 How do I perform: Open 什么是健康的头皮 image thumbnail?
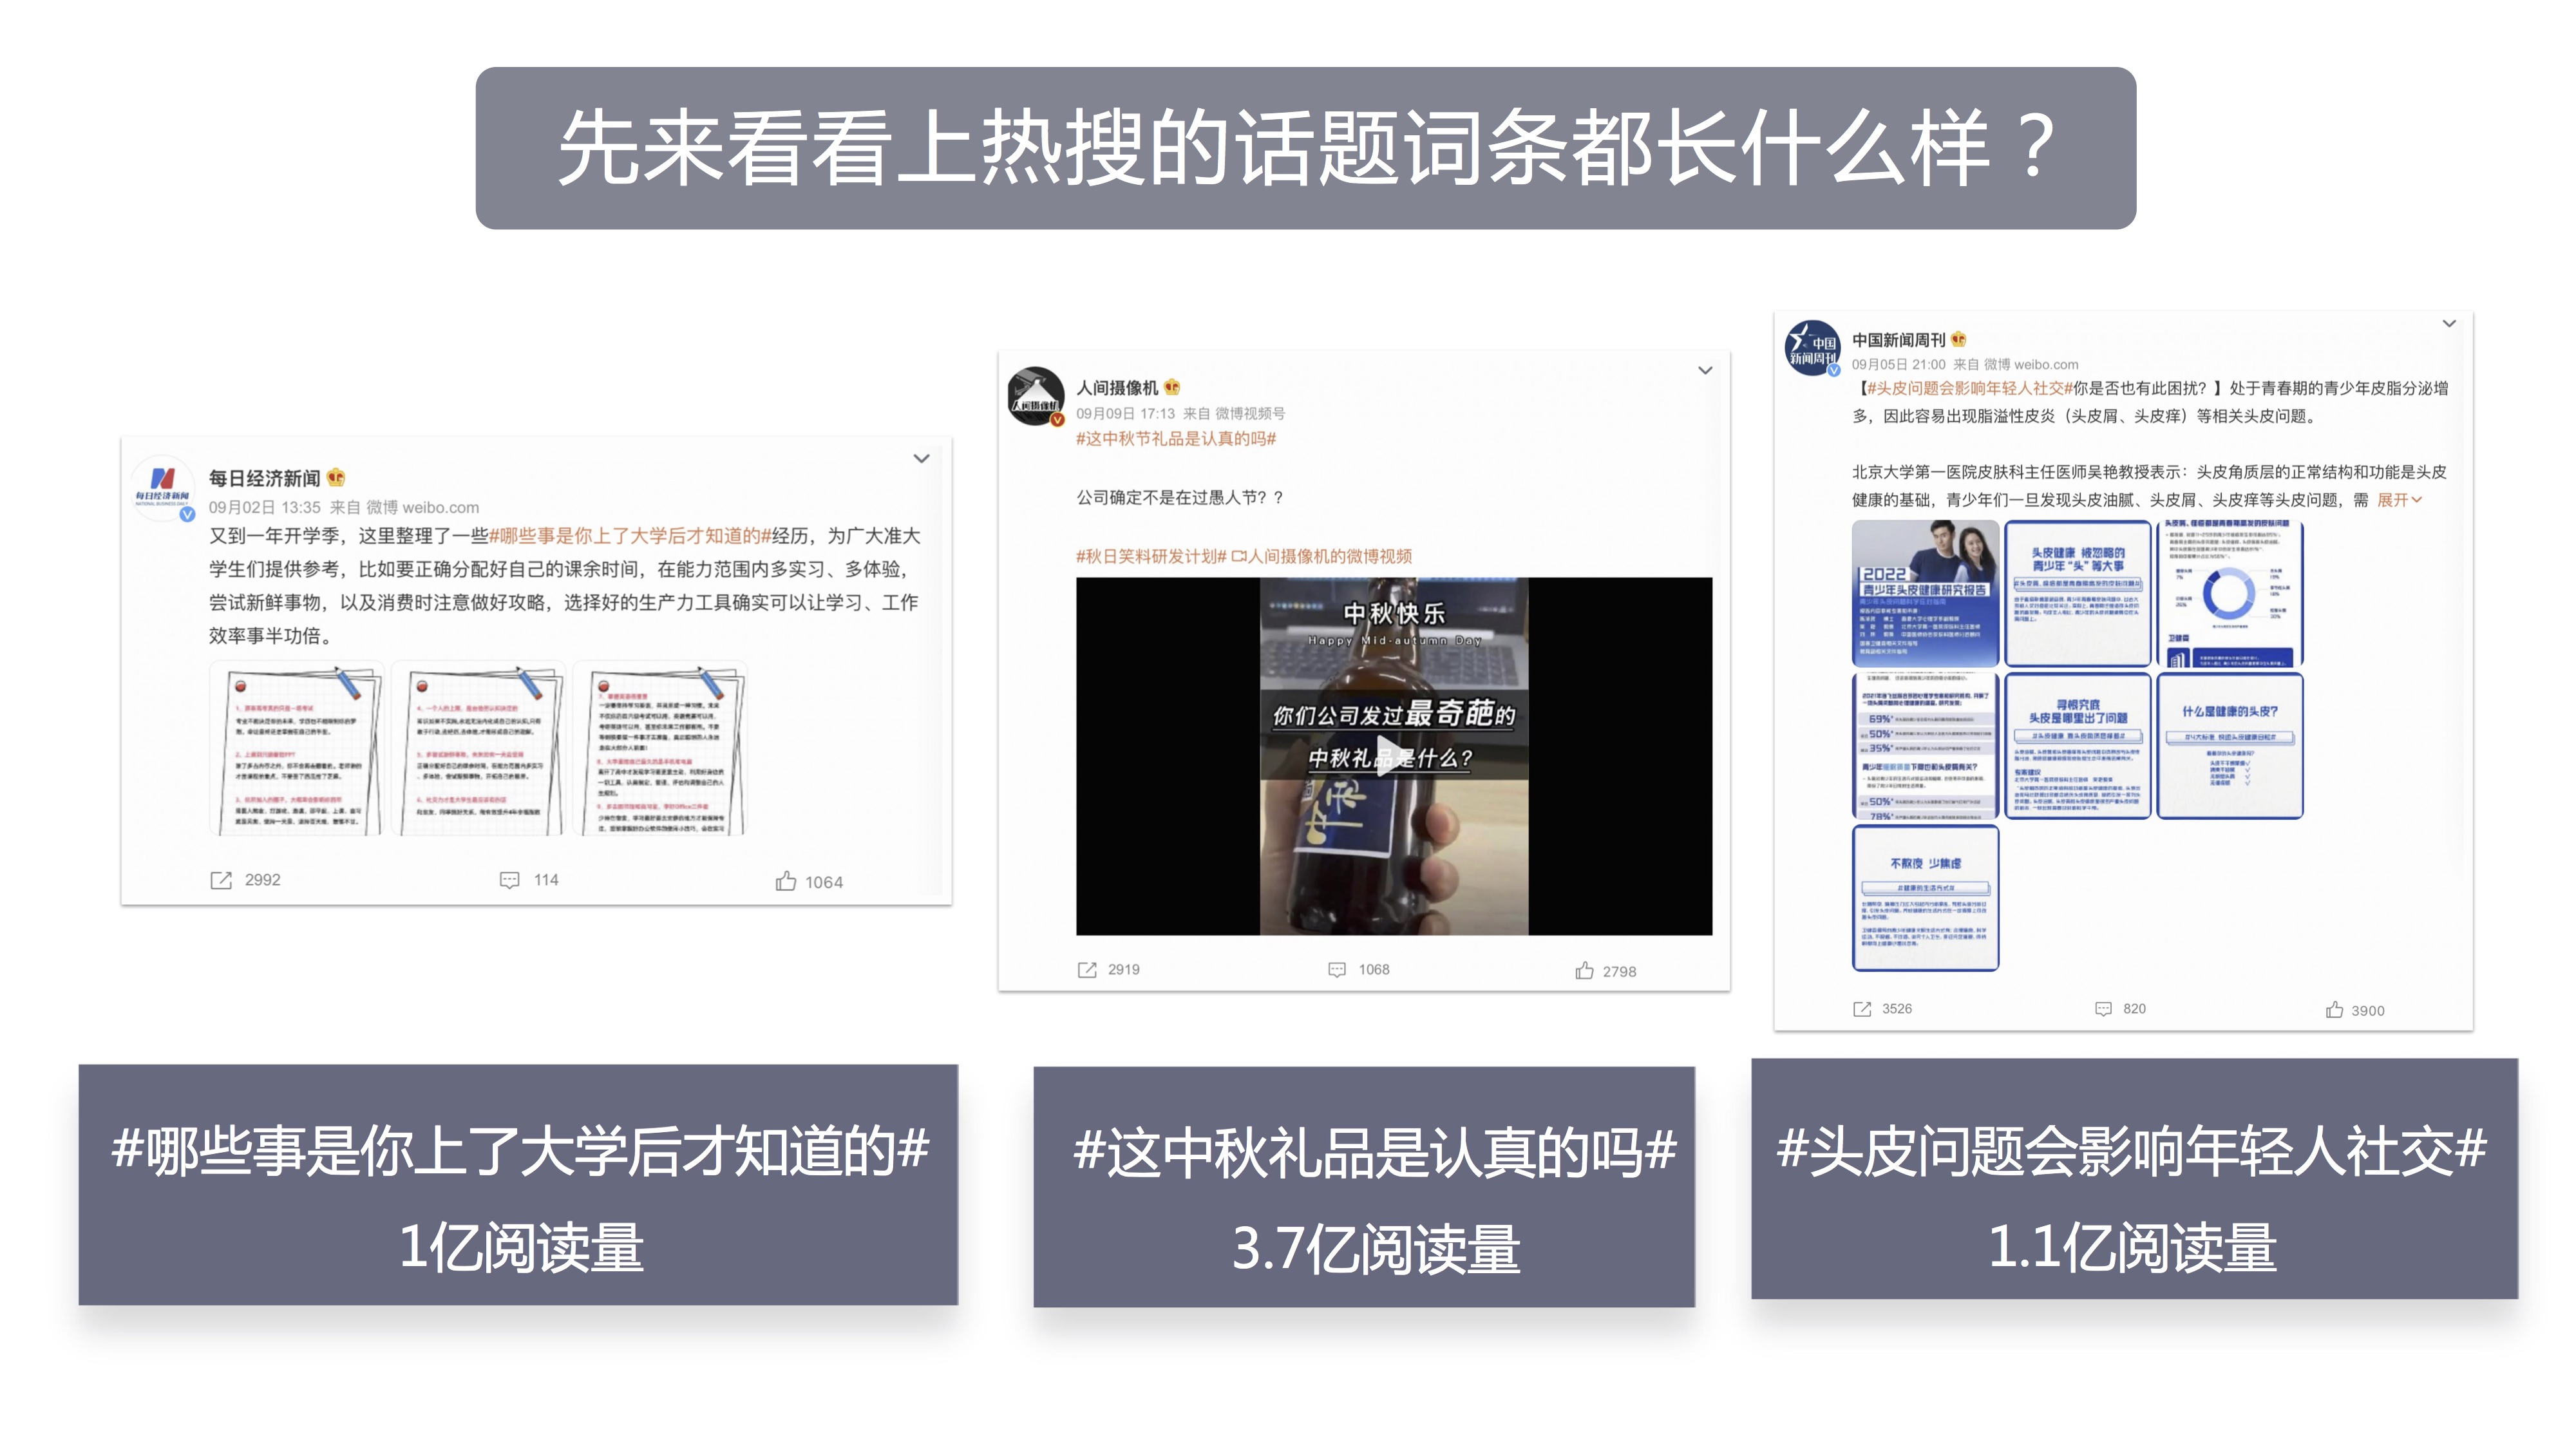point(2230,746)
